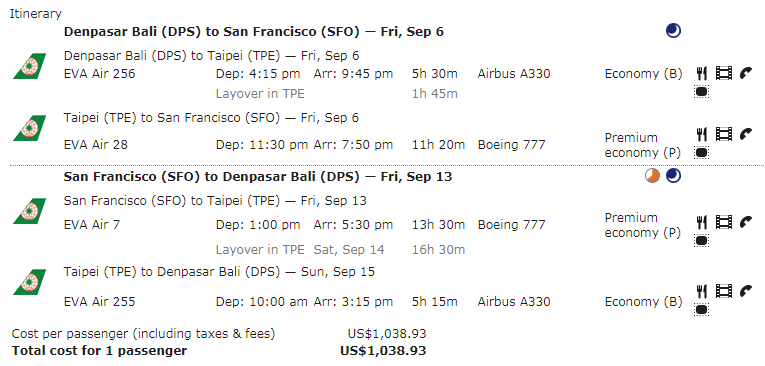Screen dimensions: 765x366
Task: Click the total cost US$1,038.93 in bold
Action: pos(383,350)
